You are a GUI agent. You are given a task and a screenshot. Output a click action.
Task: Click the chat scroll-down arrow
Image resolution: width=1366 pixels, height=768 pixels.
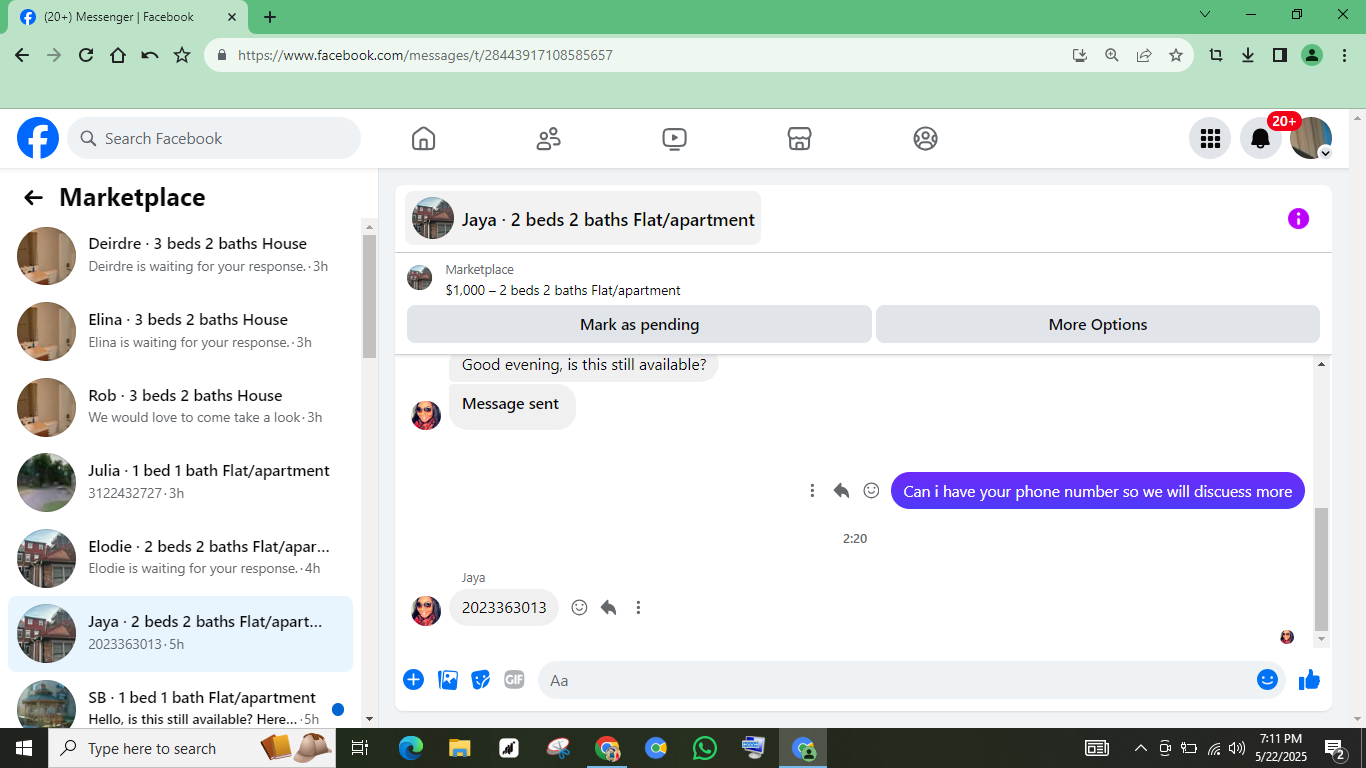1321,639
